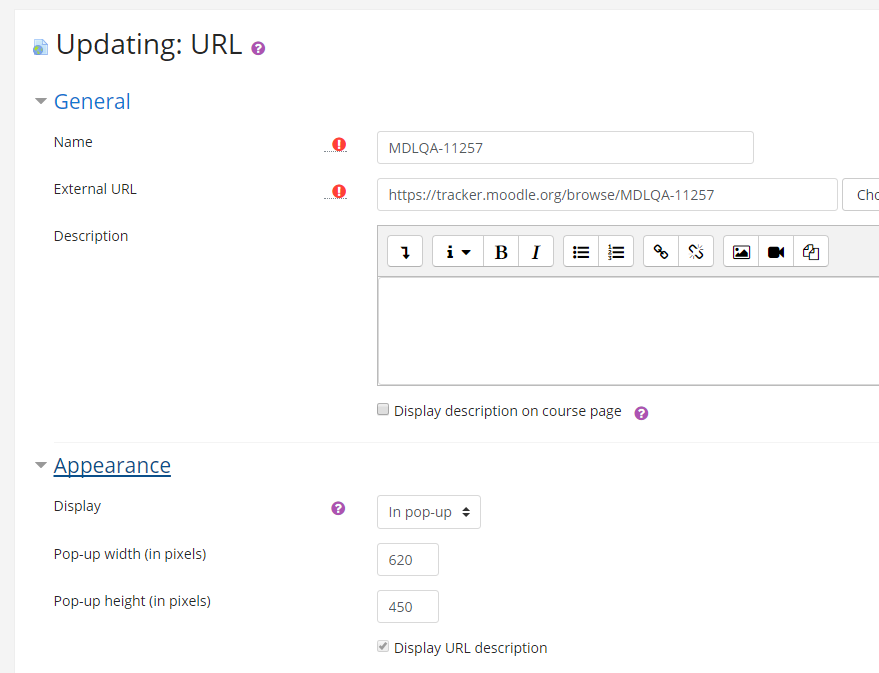Collapse the General section
The image size is (879, 673).
pos(92,101)
